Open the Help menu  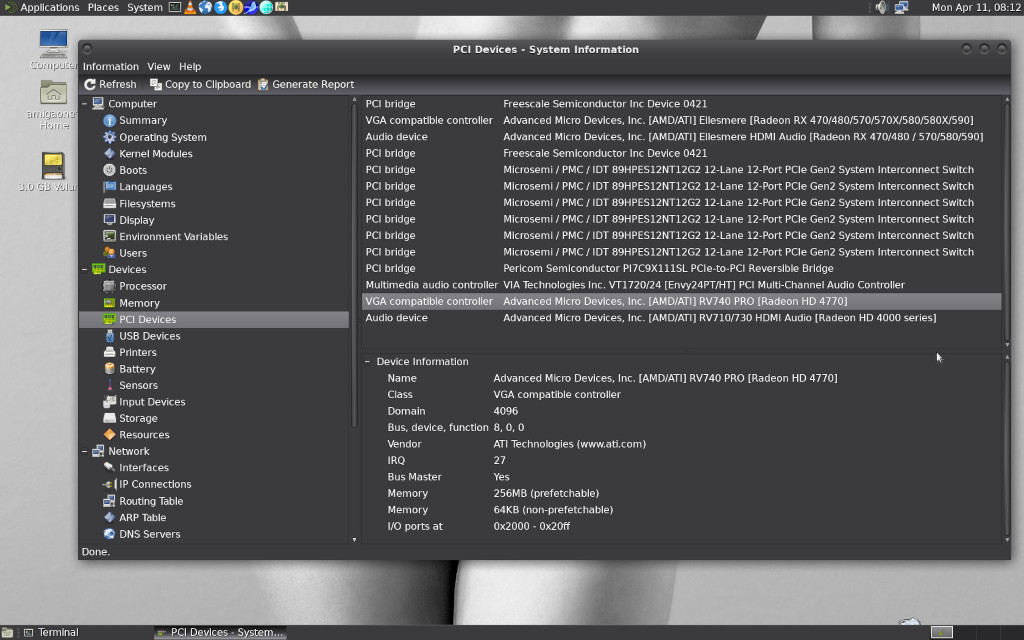190,67
